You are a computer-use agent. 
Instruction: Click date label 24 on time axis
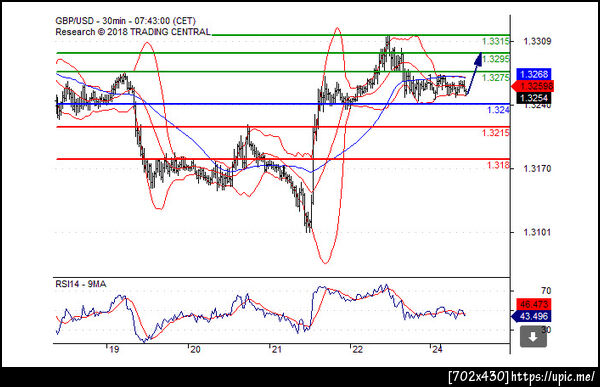(437, 349)
